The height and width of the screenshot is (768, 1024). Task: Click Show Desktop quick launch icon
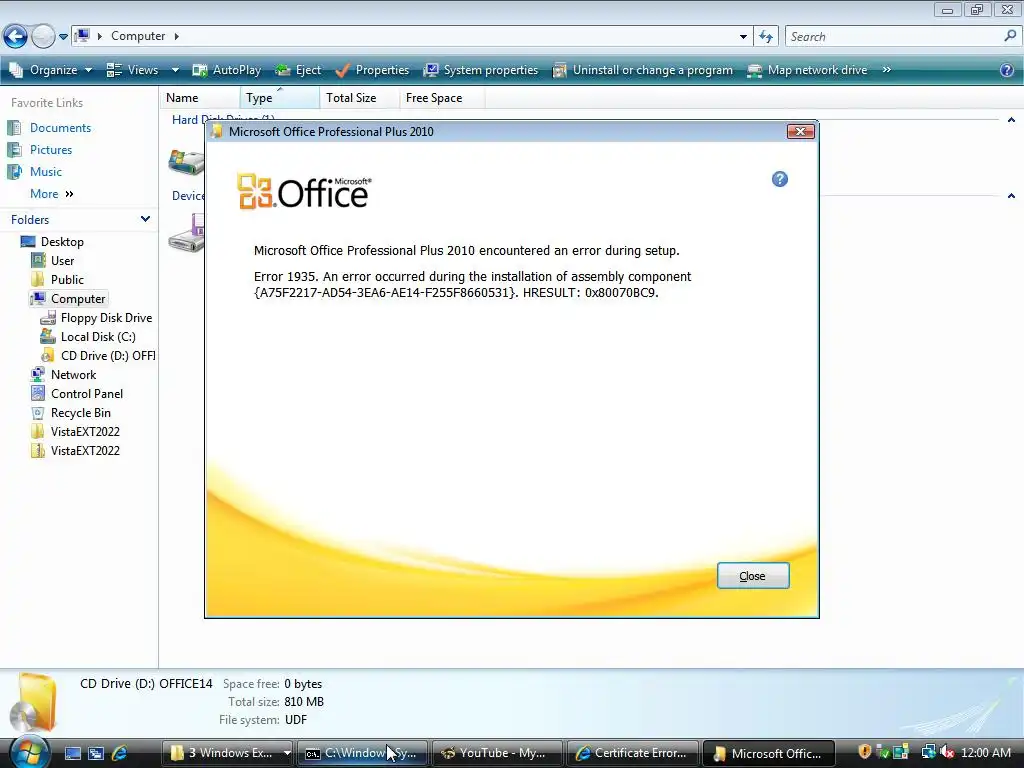72,754
